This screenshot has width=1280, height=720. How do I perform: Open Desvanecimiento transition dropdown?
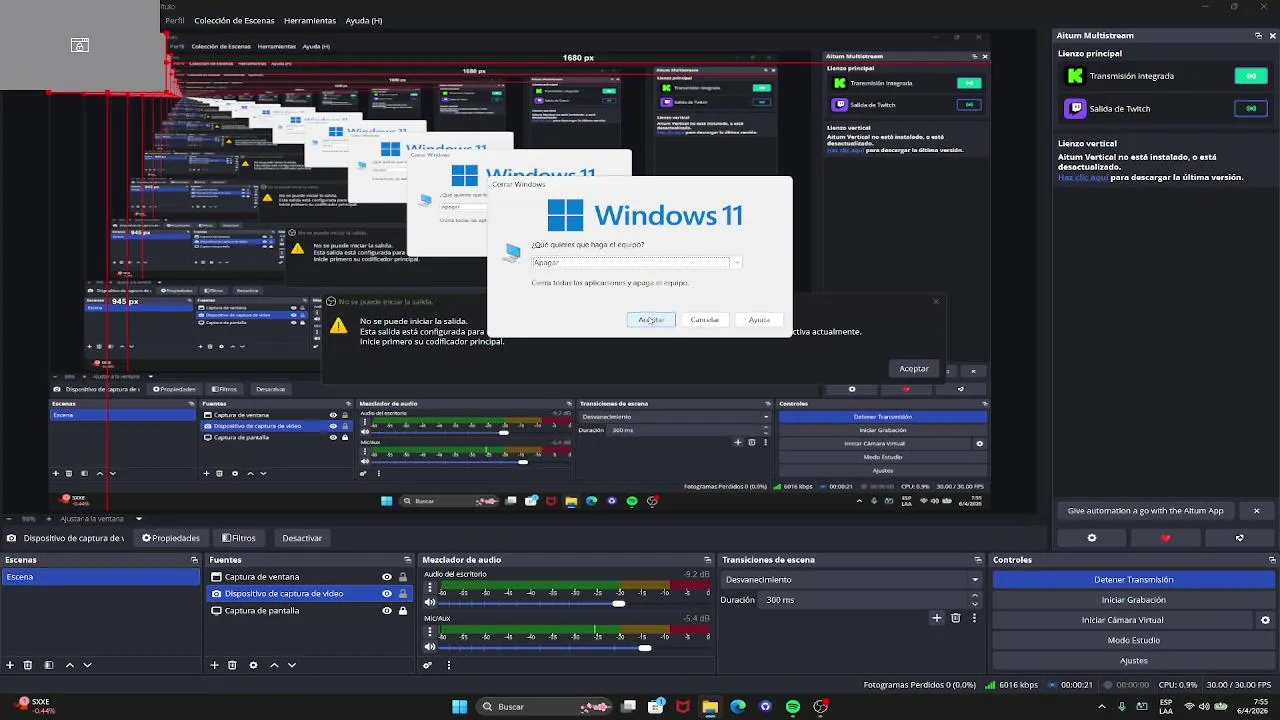click(x=852, y=580)
